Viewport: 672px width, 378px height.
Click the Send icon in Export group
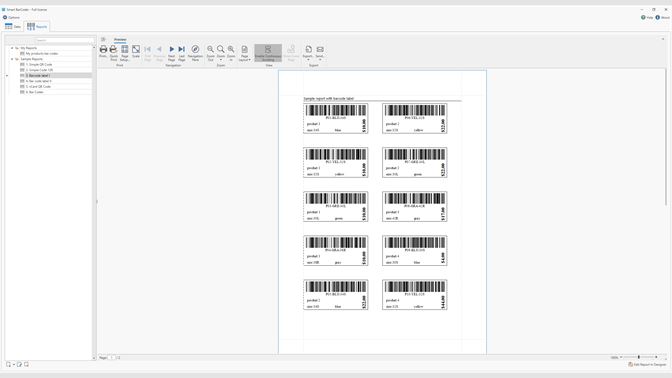[x=320, y=50]
